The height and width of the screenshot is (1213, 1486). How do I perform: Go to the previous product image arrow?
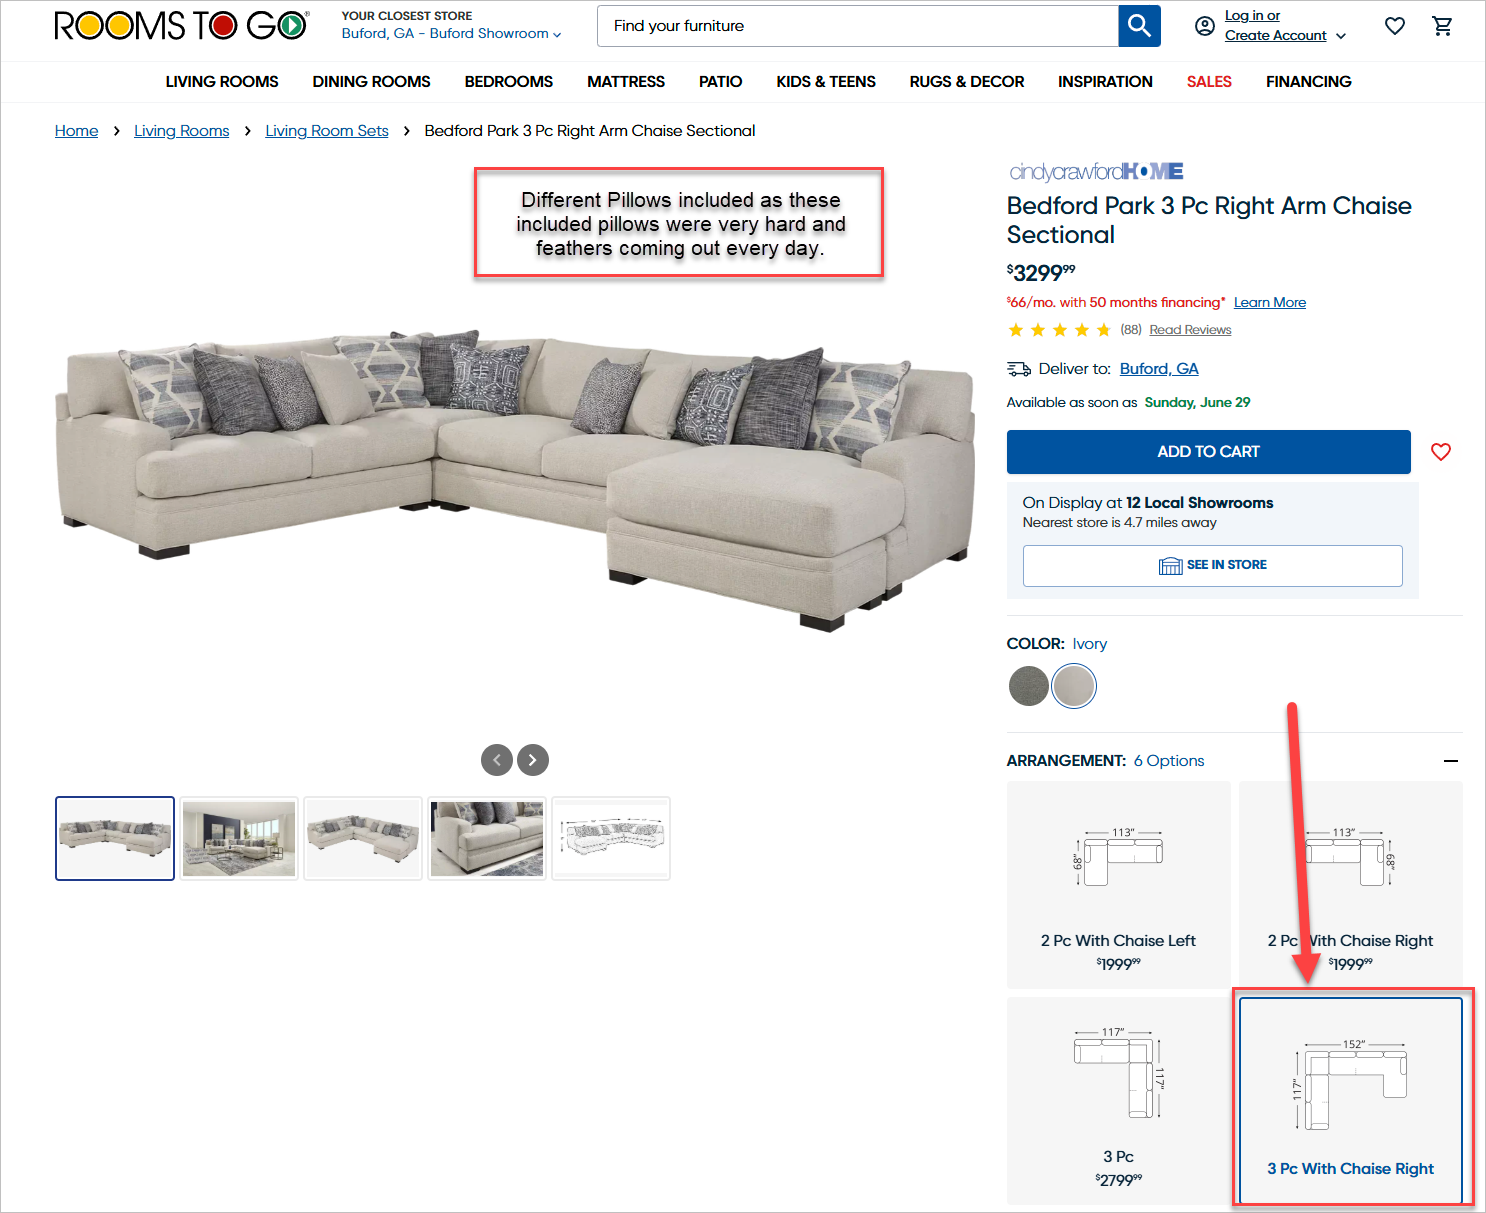tap(497, 760)
